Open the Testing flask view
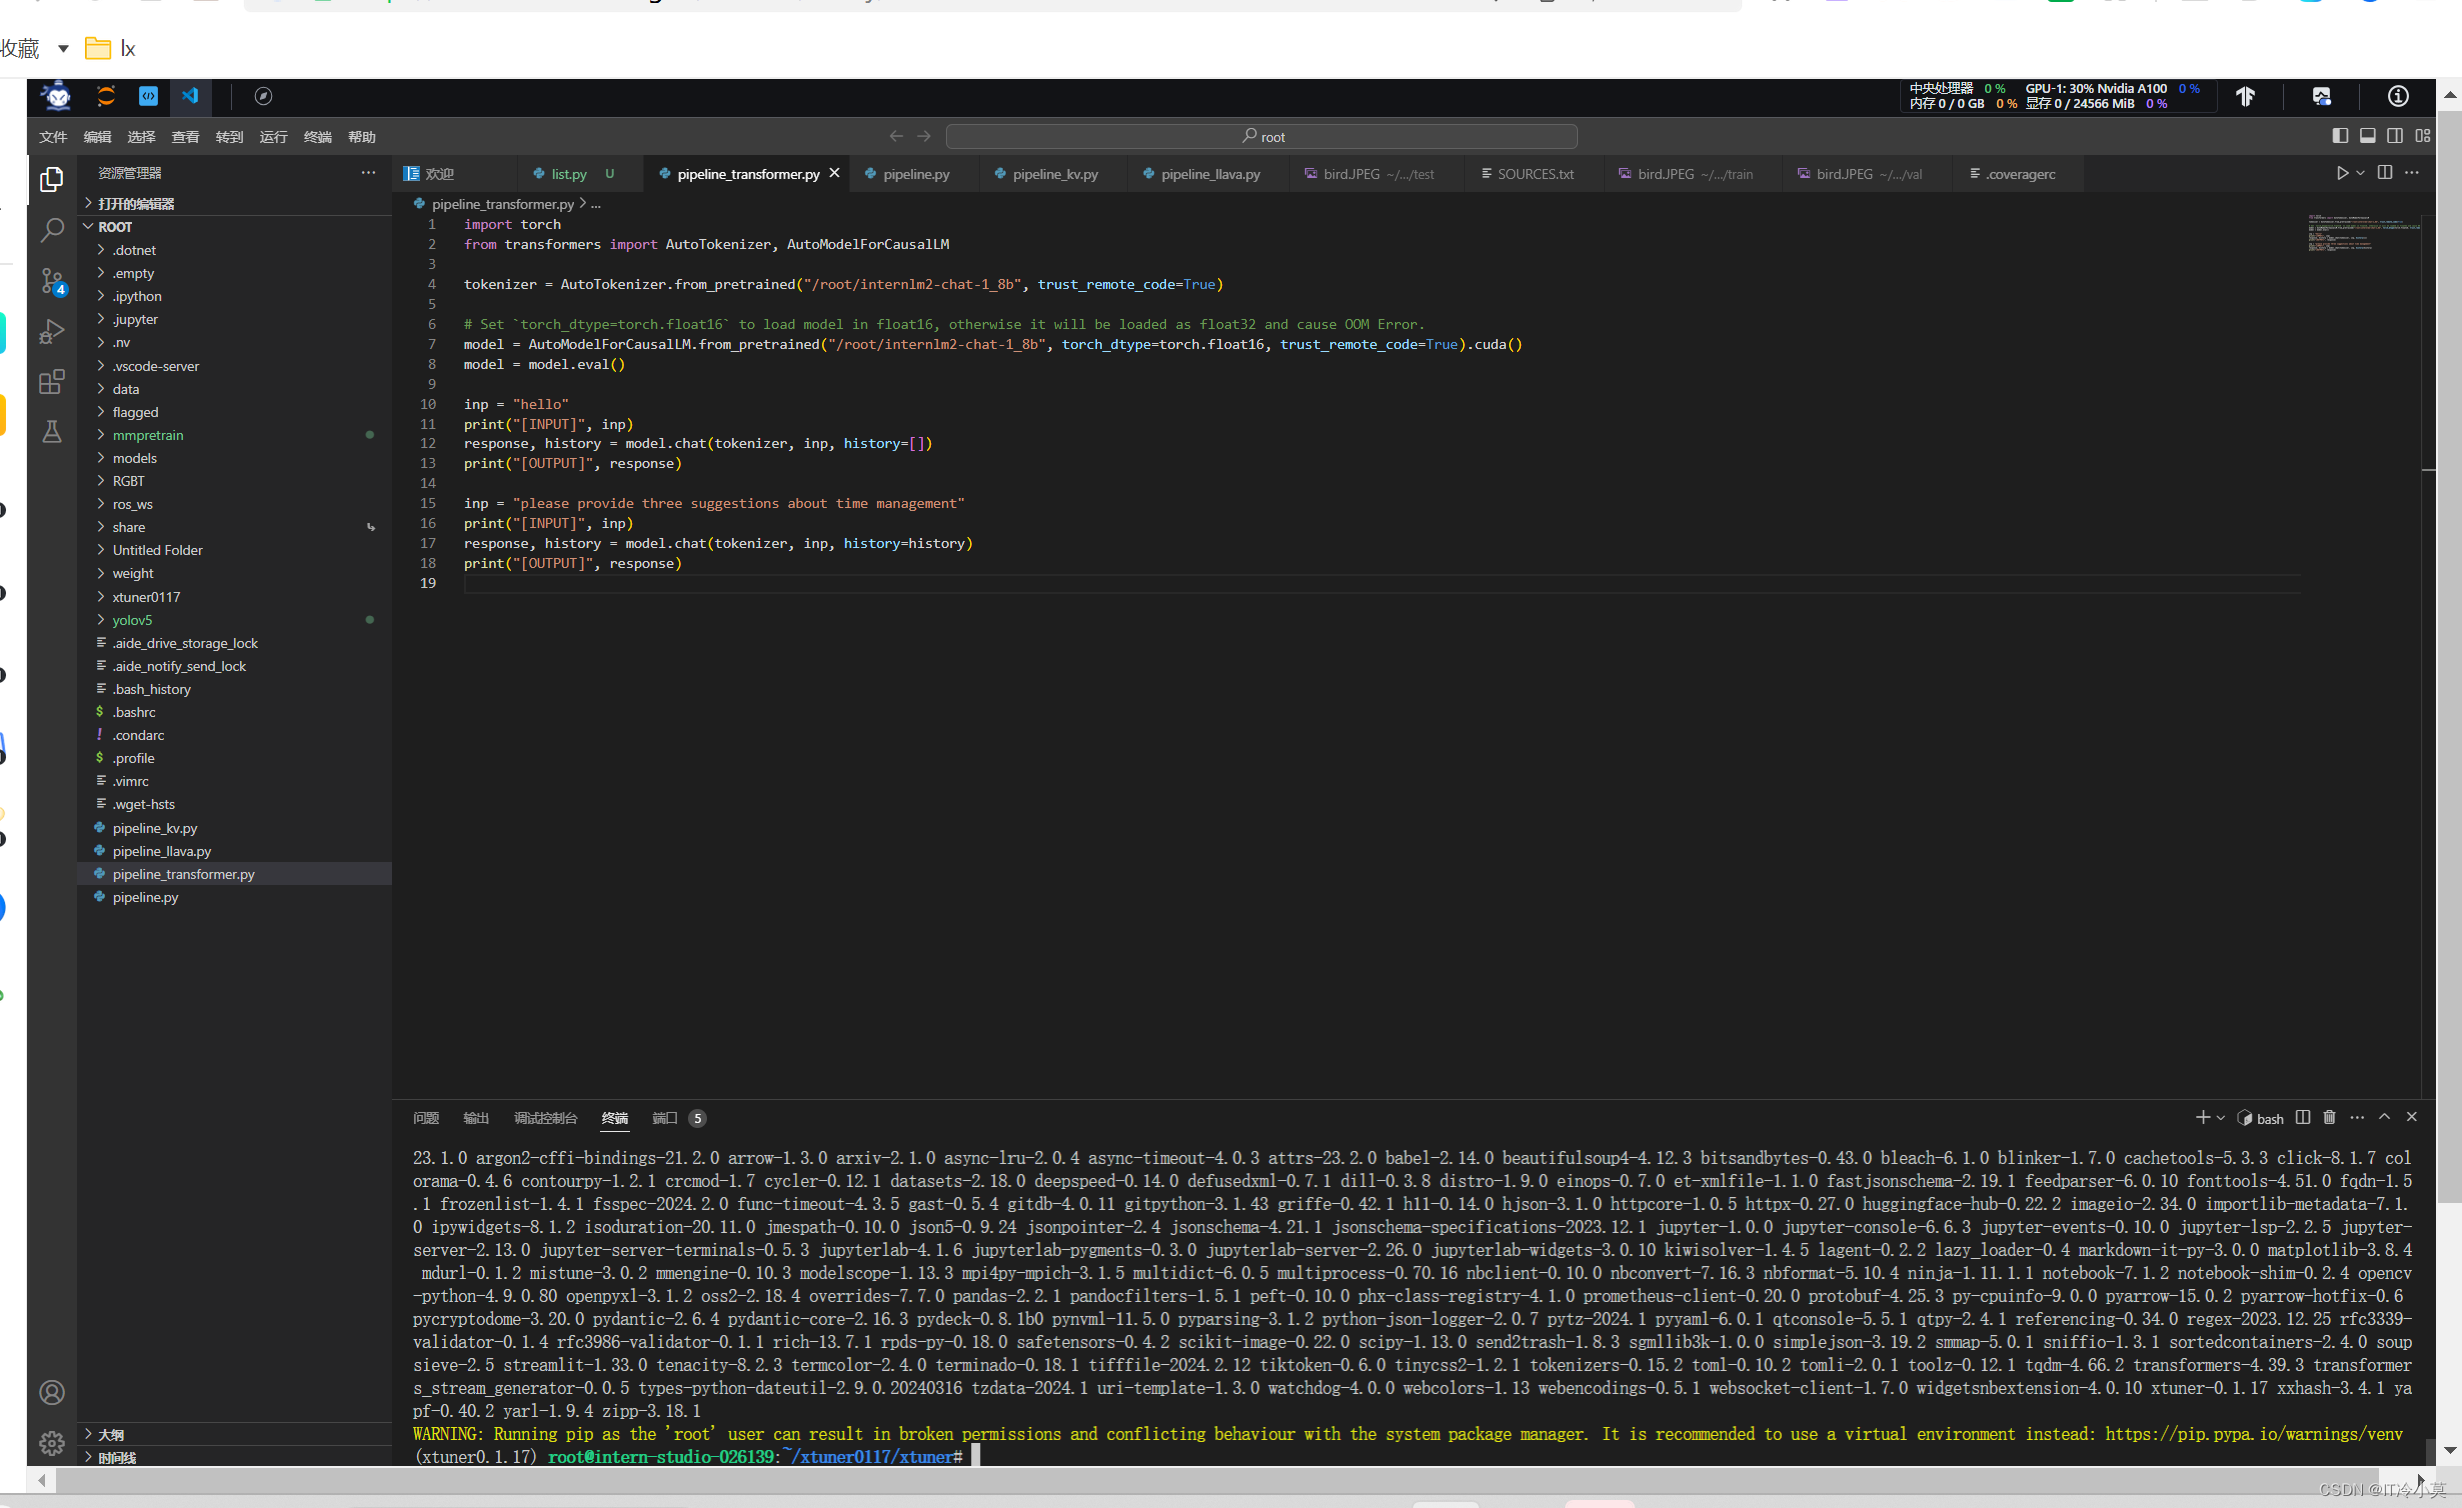This screenshot has width=2462, height=1508. tap(52, 432)
